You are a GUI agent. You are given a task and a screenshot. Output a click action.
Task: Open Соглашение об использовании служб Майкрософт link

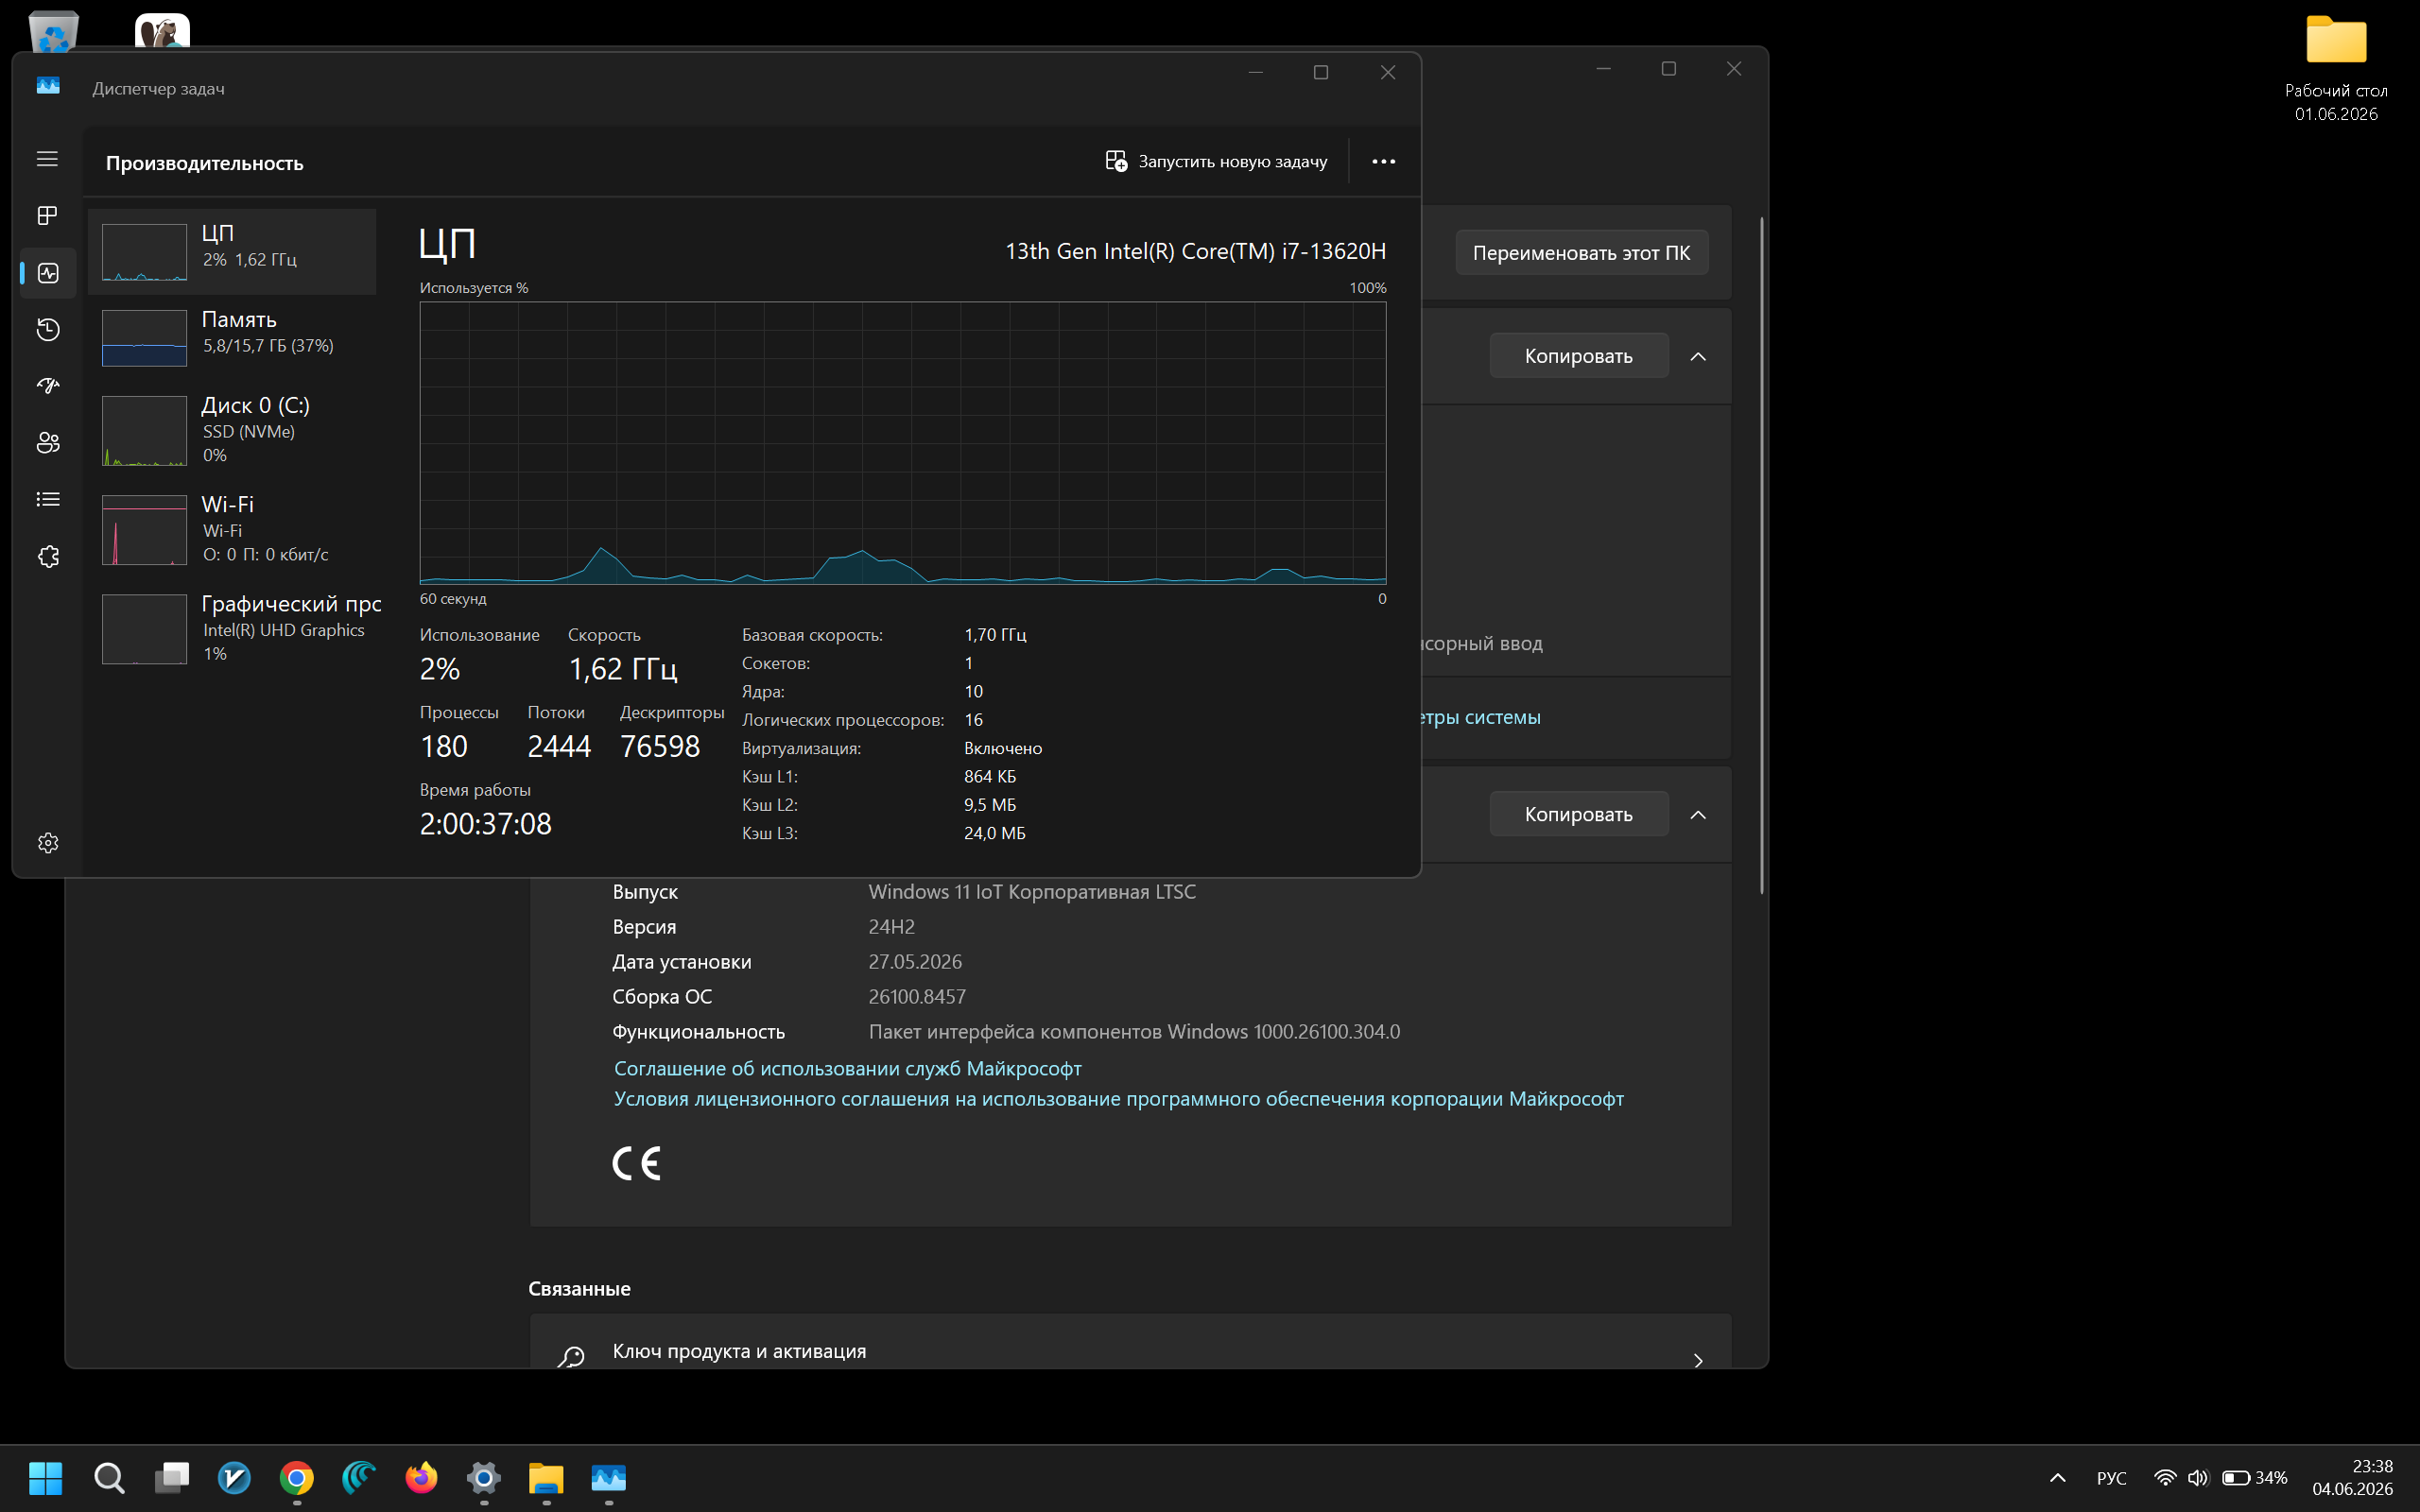coord(848,1068)
